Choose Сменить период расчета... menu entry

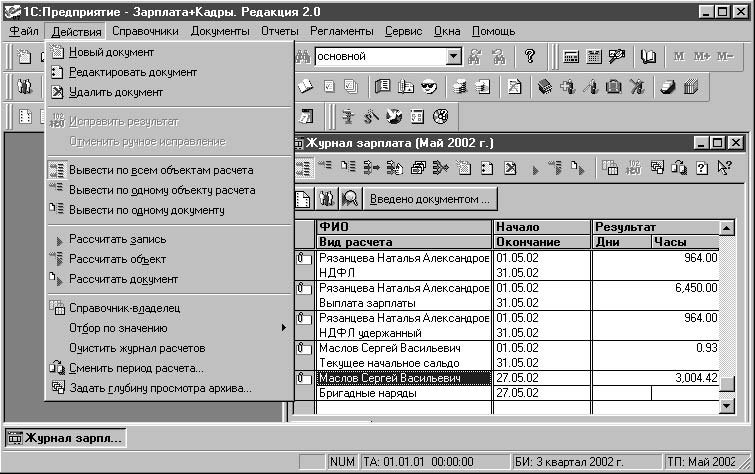coord(169,369)
